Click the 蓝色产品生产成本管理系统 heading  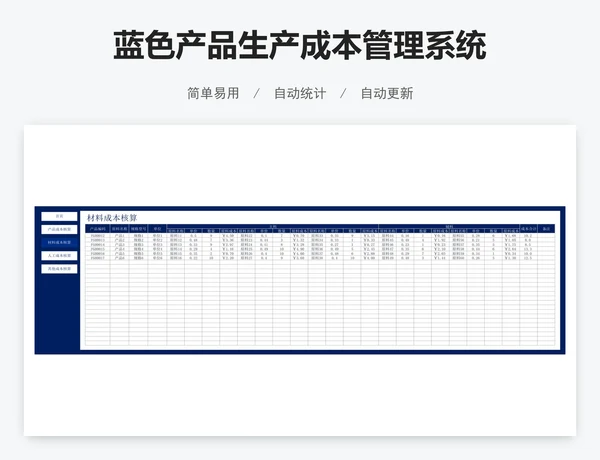click(x=300, y=46)
